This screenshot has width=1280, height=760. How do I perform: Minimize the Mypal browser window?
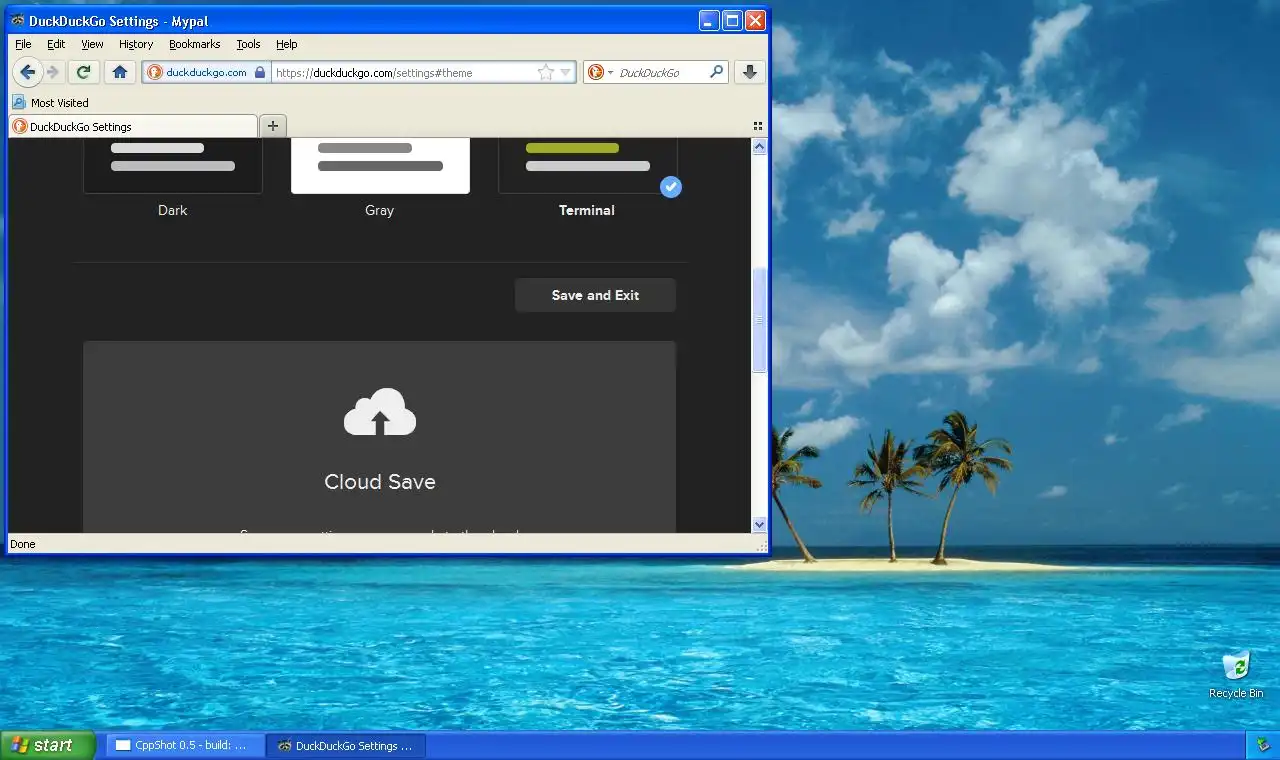tap(709, 20)
